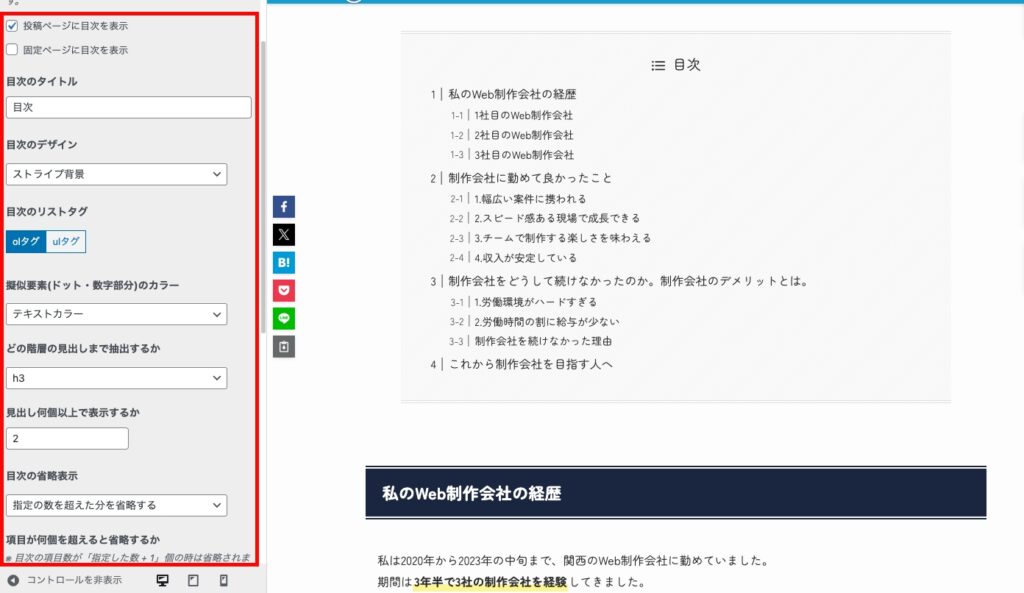Click the copy URL clipboard icon
1024x593 pixels.
(x=284, y=347)
